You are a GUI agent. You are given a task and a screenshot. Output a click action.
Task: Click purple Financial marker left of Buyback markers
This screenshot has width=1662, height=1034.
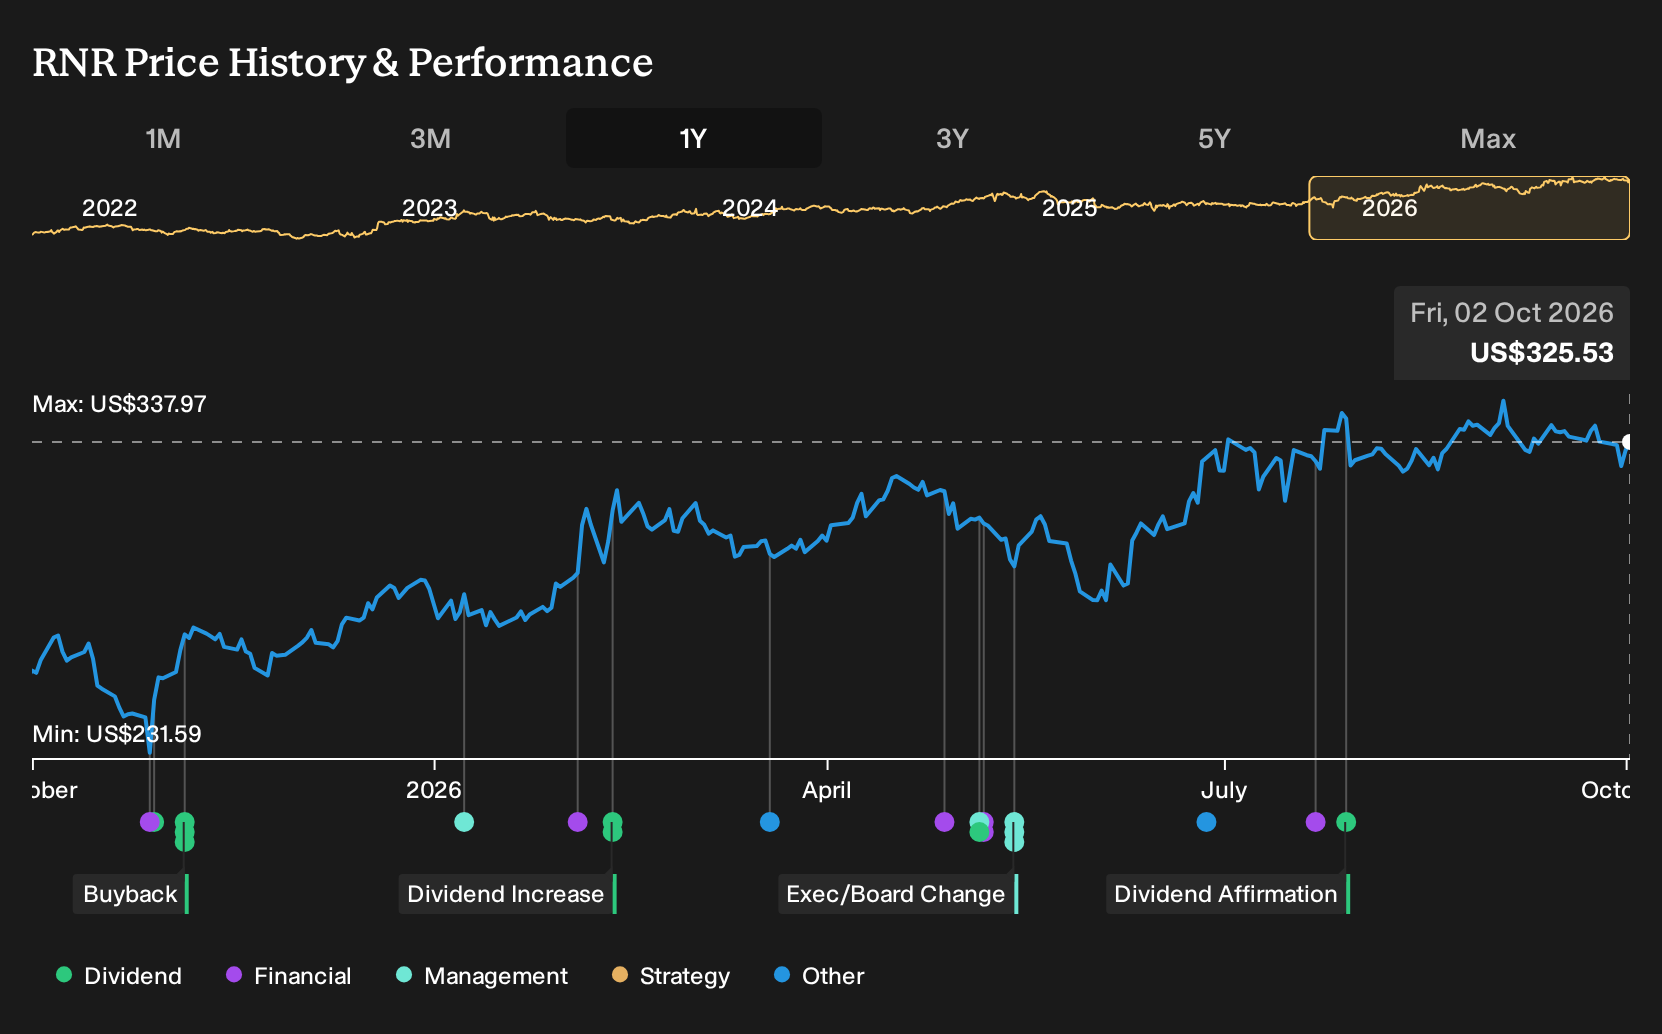point(149,822)
